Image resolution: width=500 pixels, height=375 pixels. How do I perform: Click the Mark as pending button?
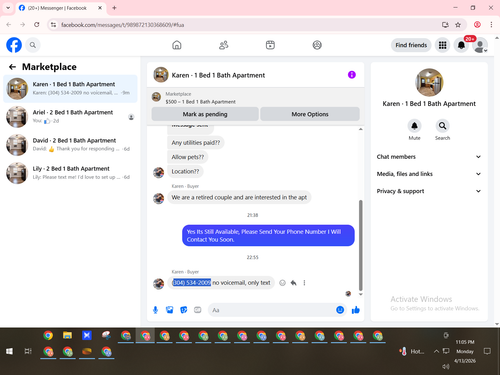point(205,114)
